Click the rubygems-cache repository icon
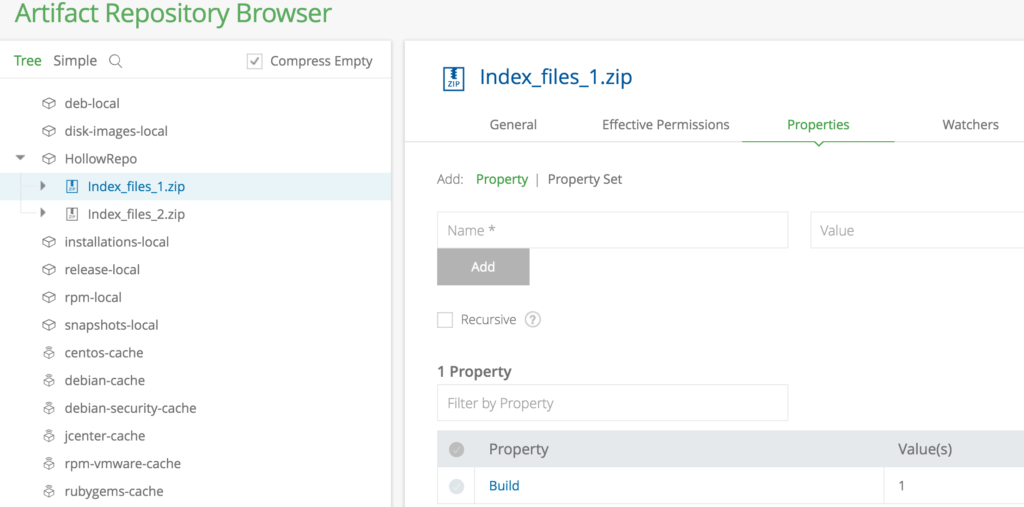The height and width of the screenshot is (507, 1024). [x=48, y=491]
